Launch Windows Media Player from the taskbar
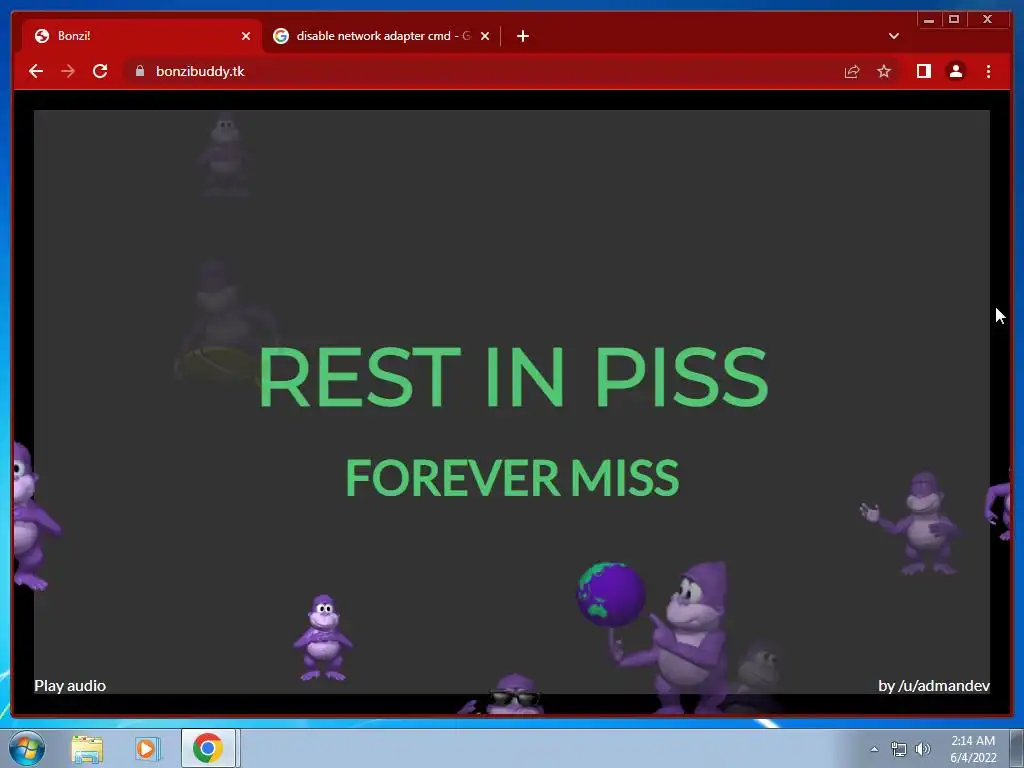Screen dimensions: 1024x768 (148, 748)
